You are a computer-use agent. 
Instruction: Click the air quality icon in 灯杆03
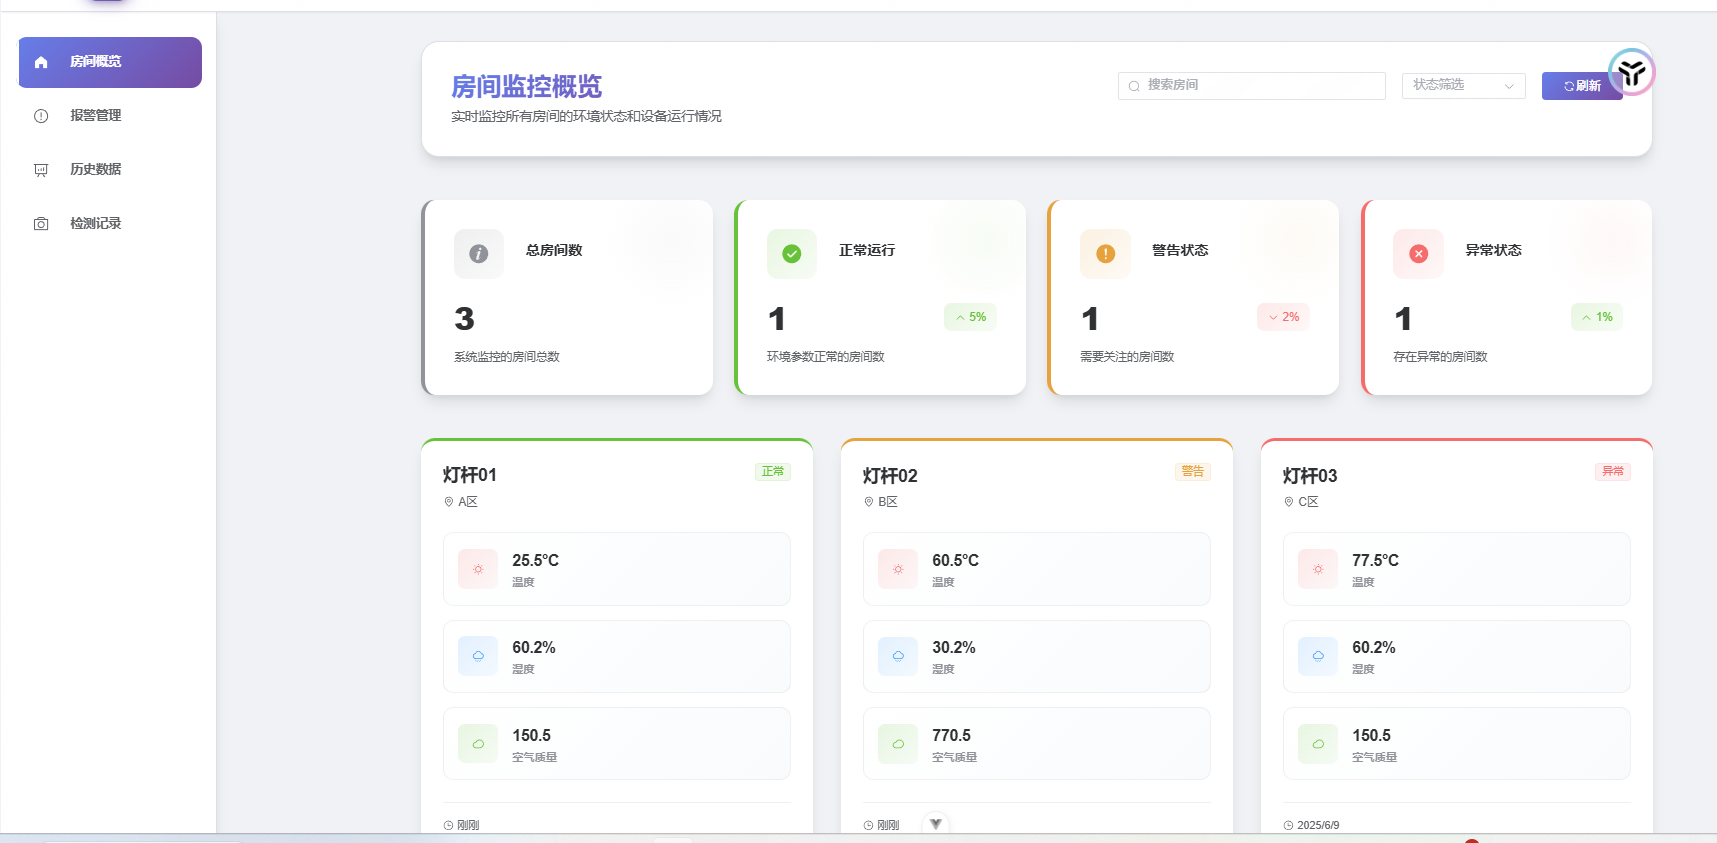pos(1318,744)
